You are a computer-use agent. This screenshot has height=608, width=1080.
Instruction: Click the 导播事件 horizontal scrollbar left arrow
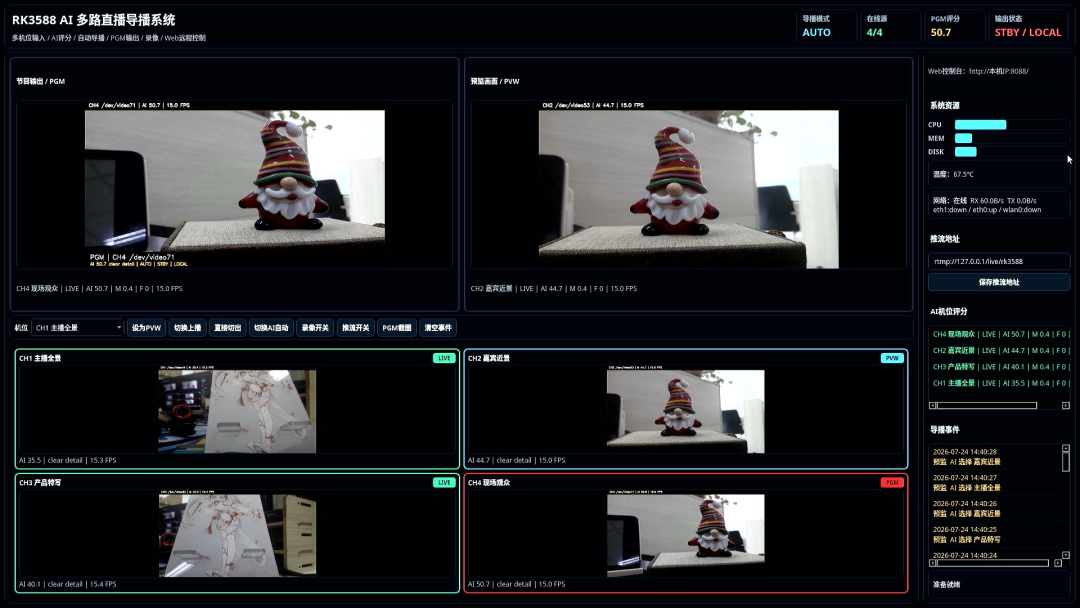[933, 563]
